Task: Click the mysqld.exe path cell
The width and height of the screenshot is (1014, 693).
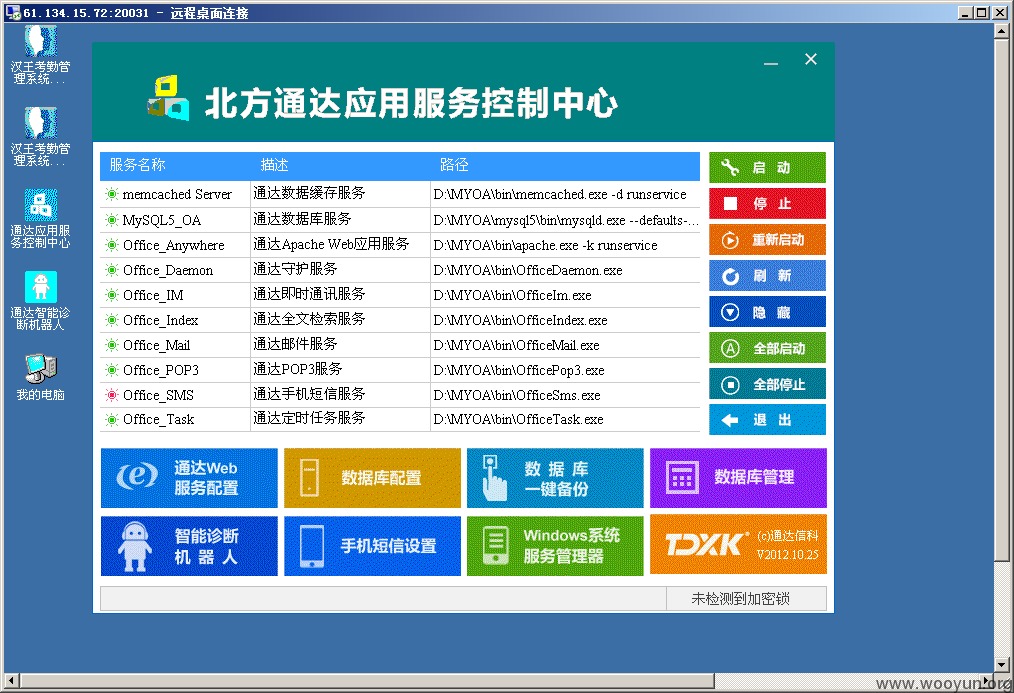Action: coord(566,220)
